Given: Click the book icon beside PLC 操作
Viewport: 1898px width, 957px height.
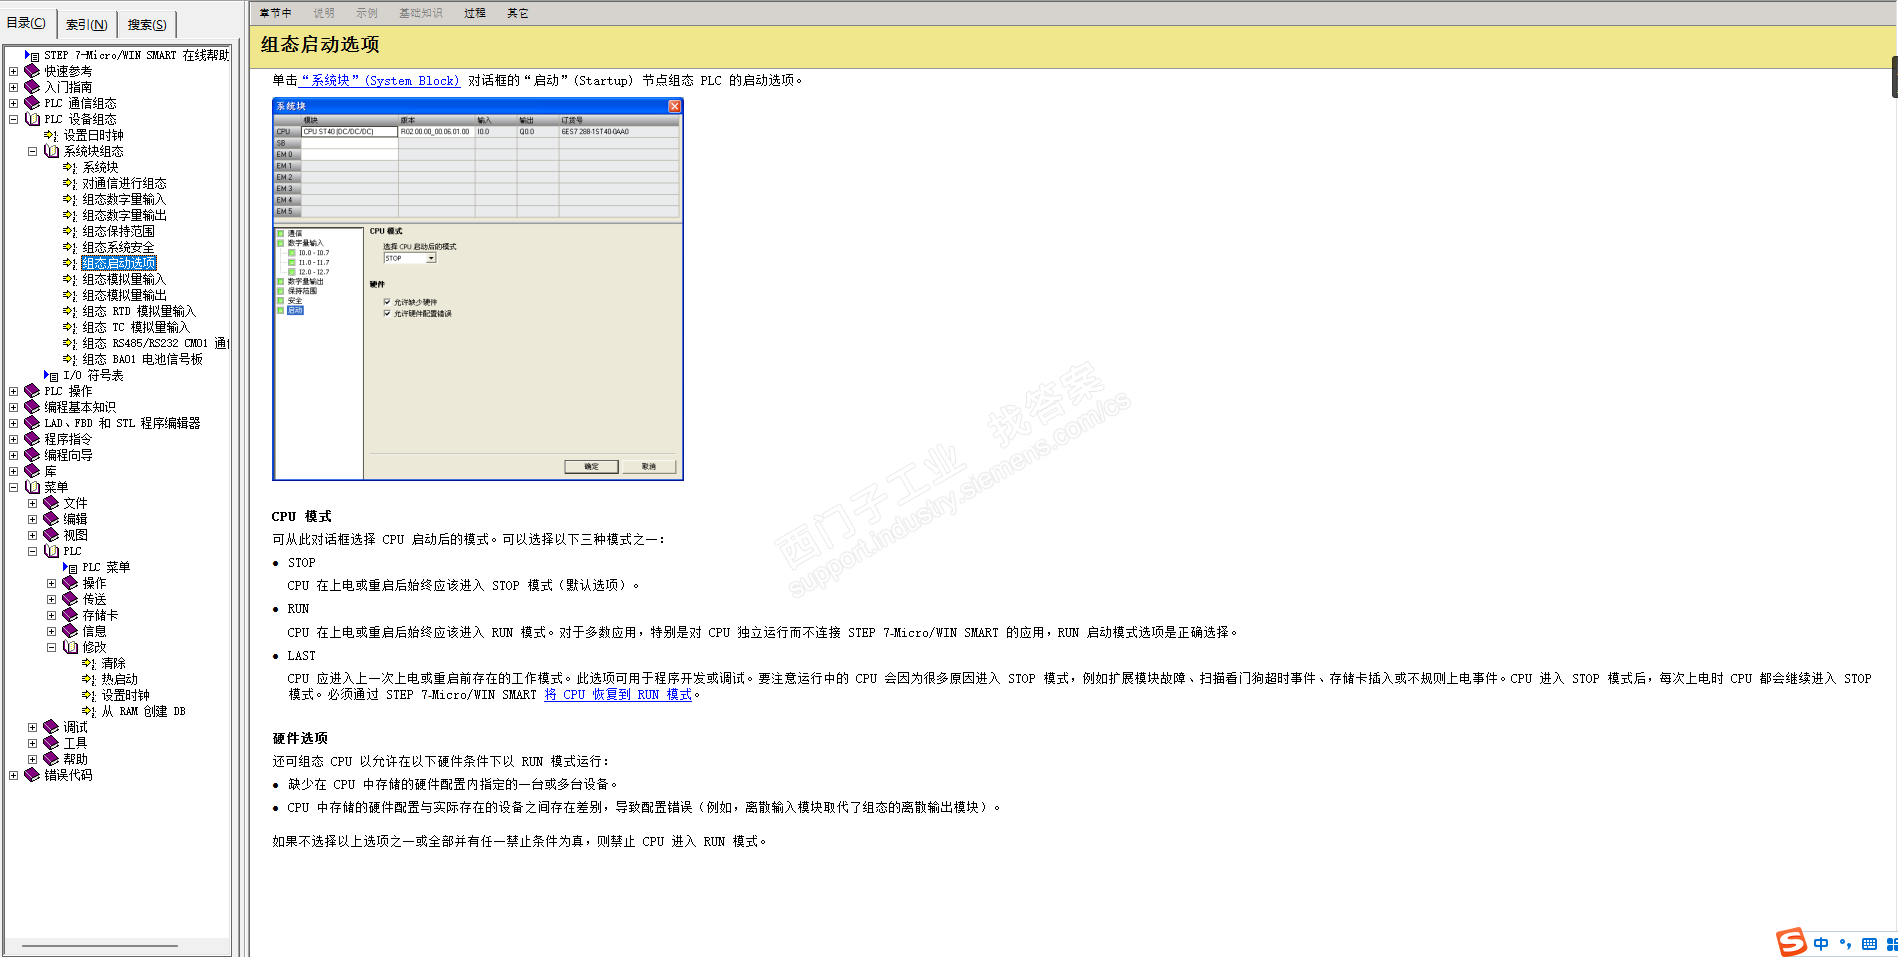Looking at the screenshot, I should [32, 391].
